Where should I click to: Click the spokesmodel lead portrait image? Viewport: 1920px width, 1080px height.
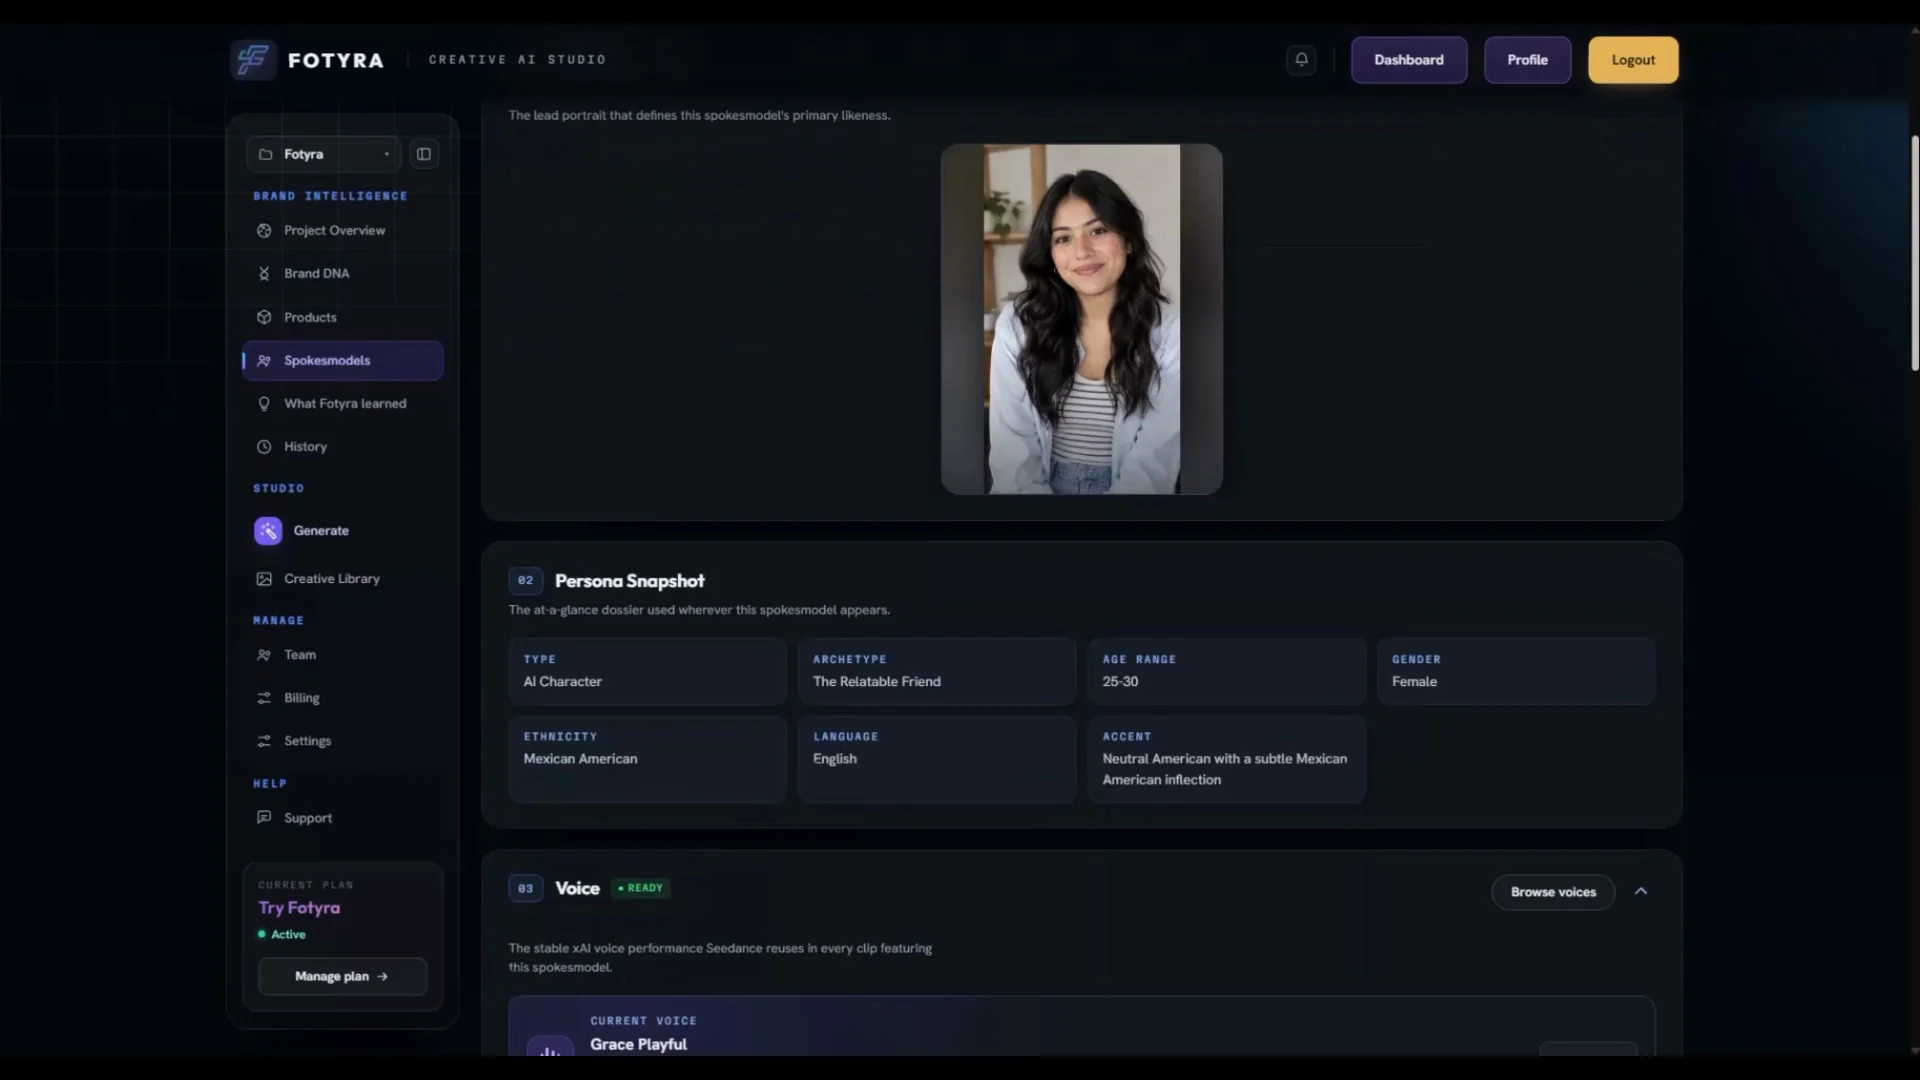(x=1081, y=319)
